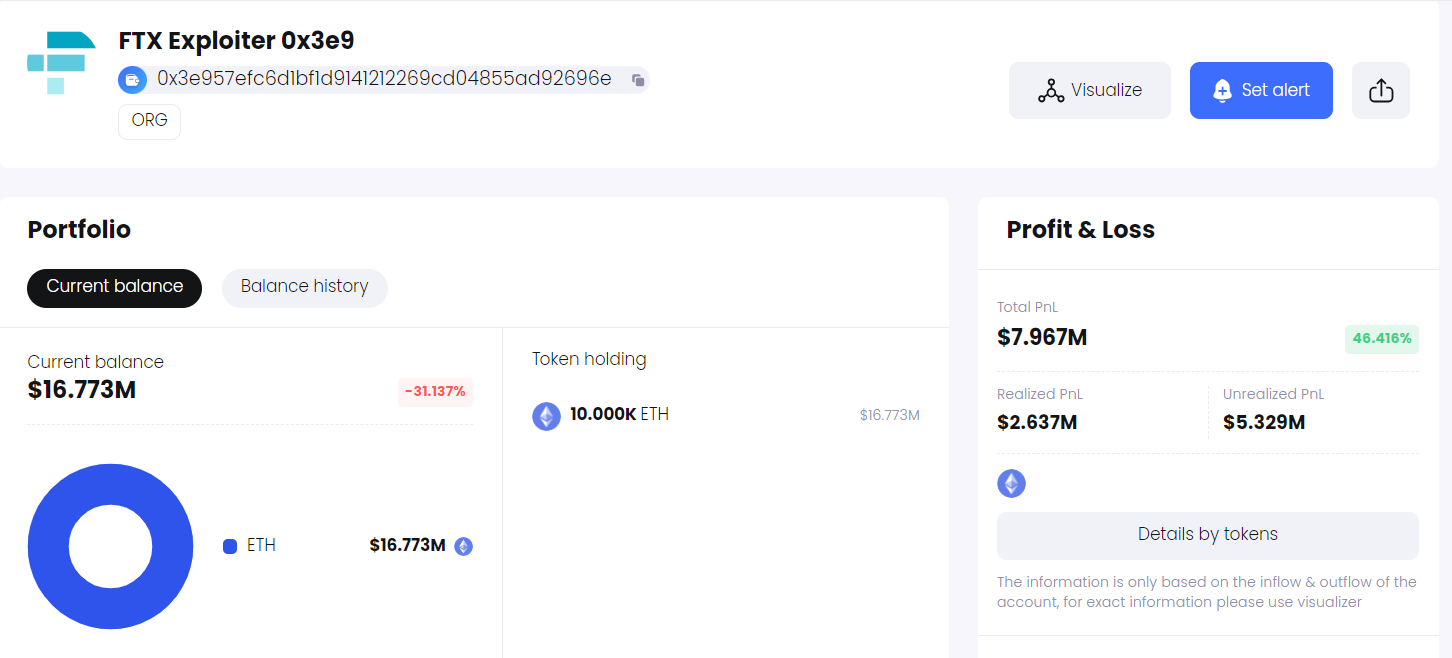Click the -31.137% balance change badge
1452x658 pixels.
(x=436, y=392)
